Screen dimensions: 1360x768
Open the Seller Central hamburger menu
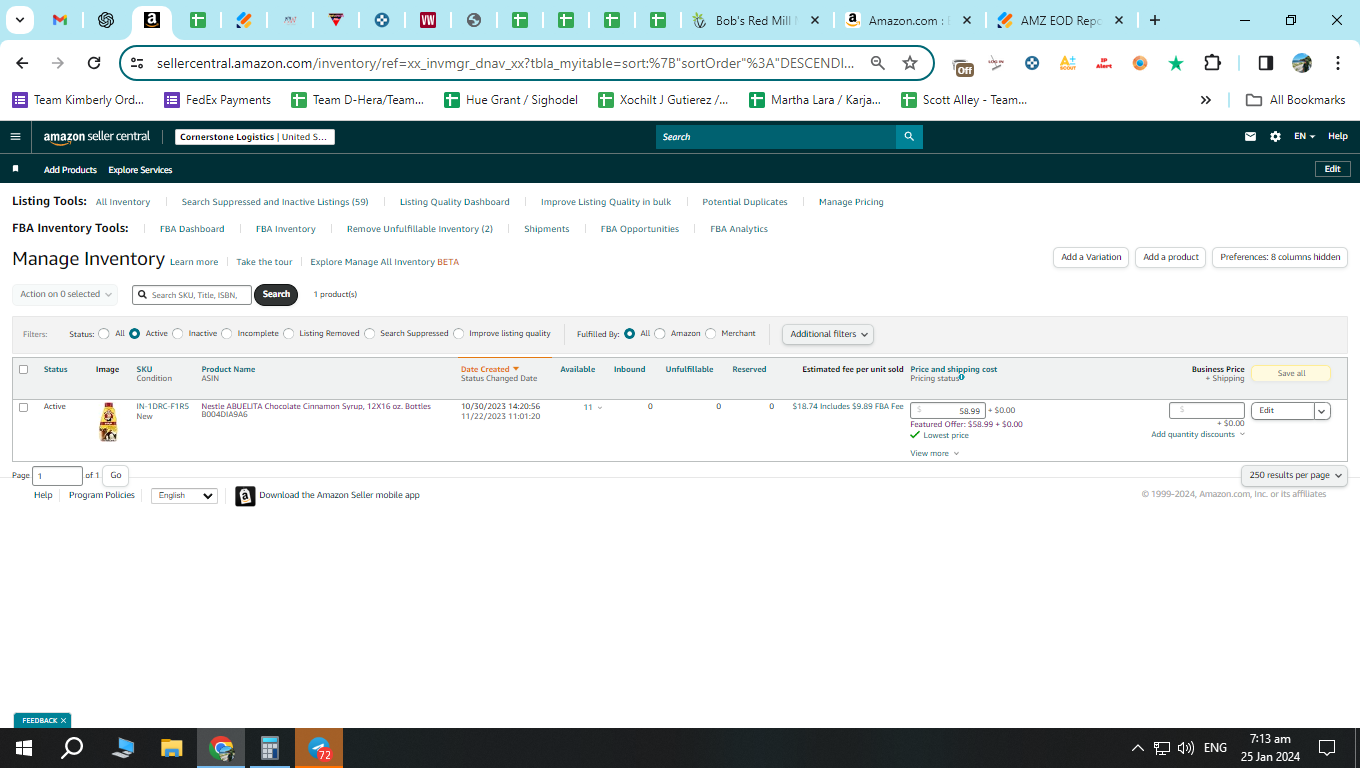point(15,137)
